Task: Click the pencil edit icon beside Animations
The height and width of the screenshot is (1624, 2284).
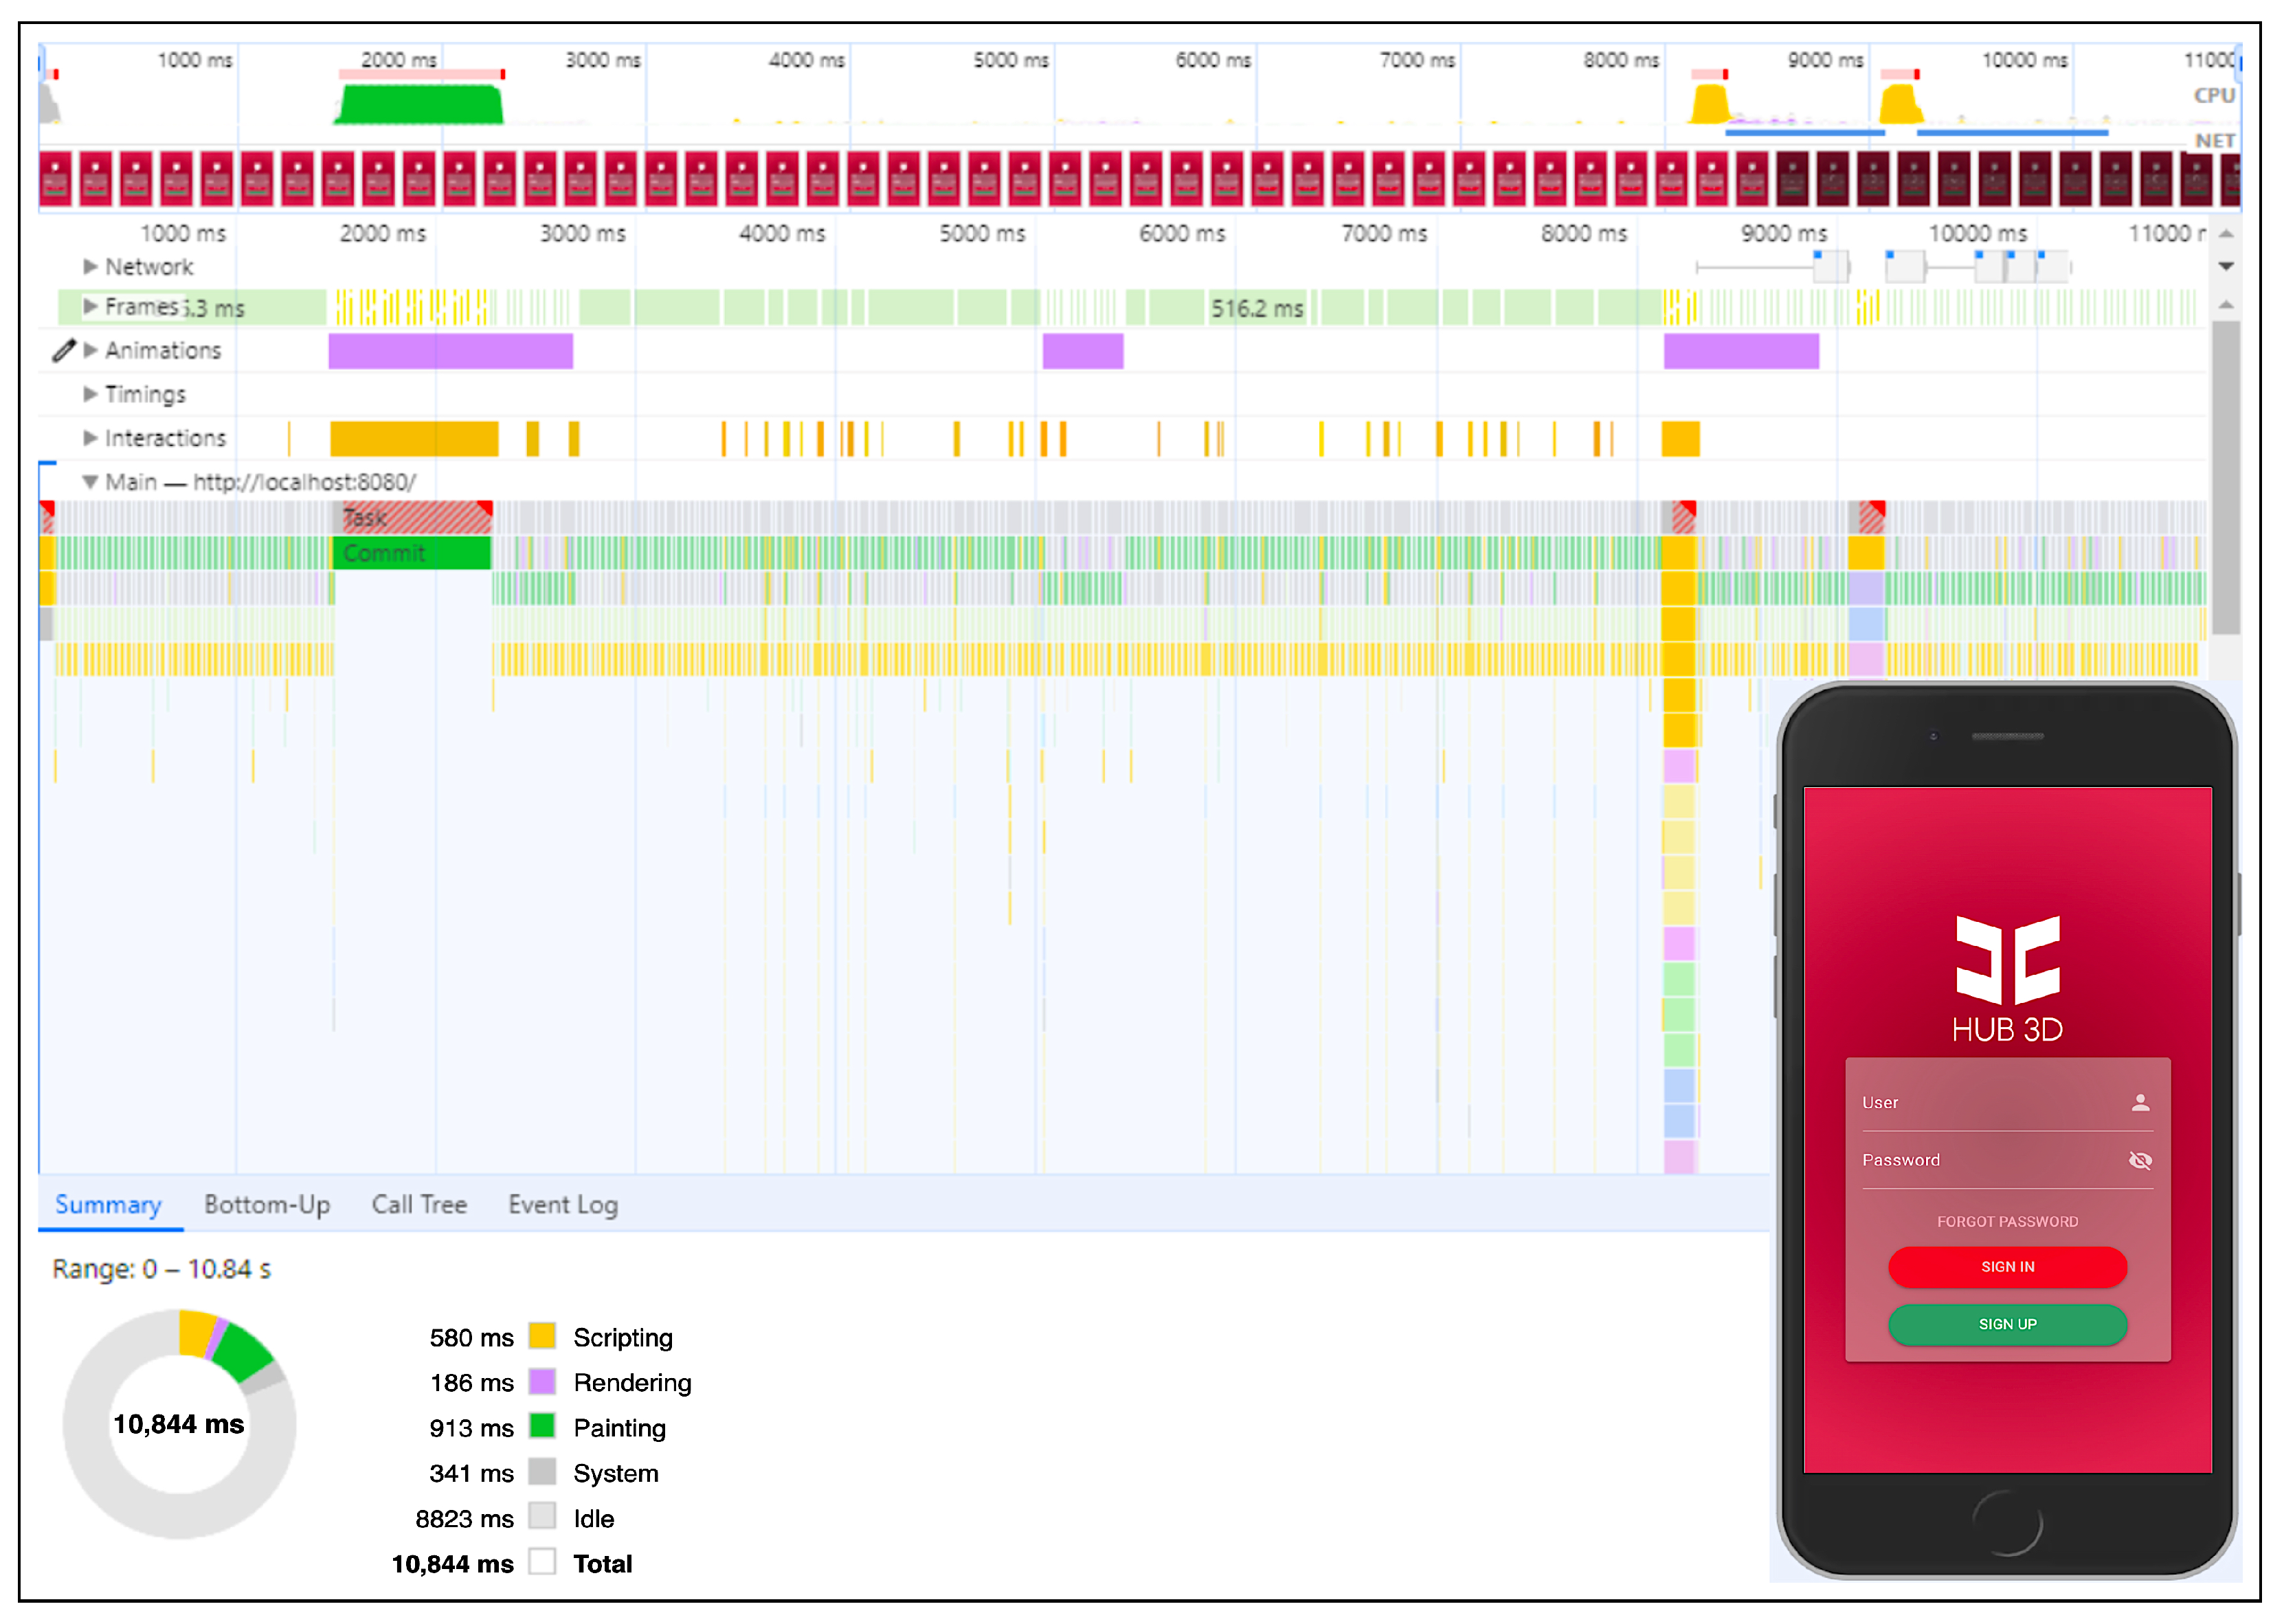Action: pos(64,350)
